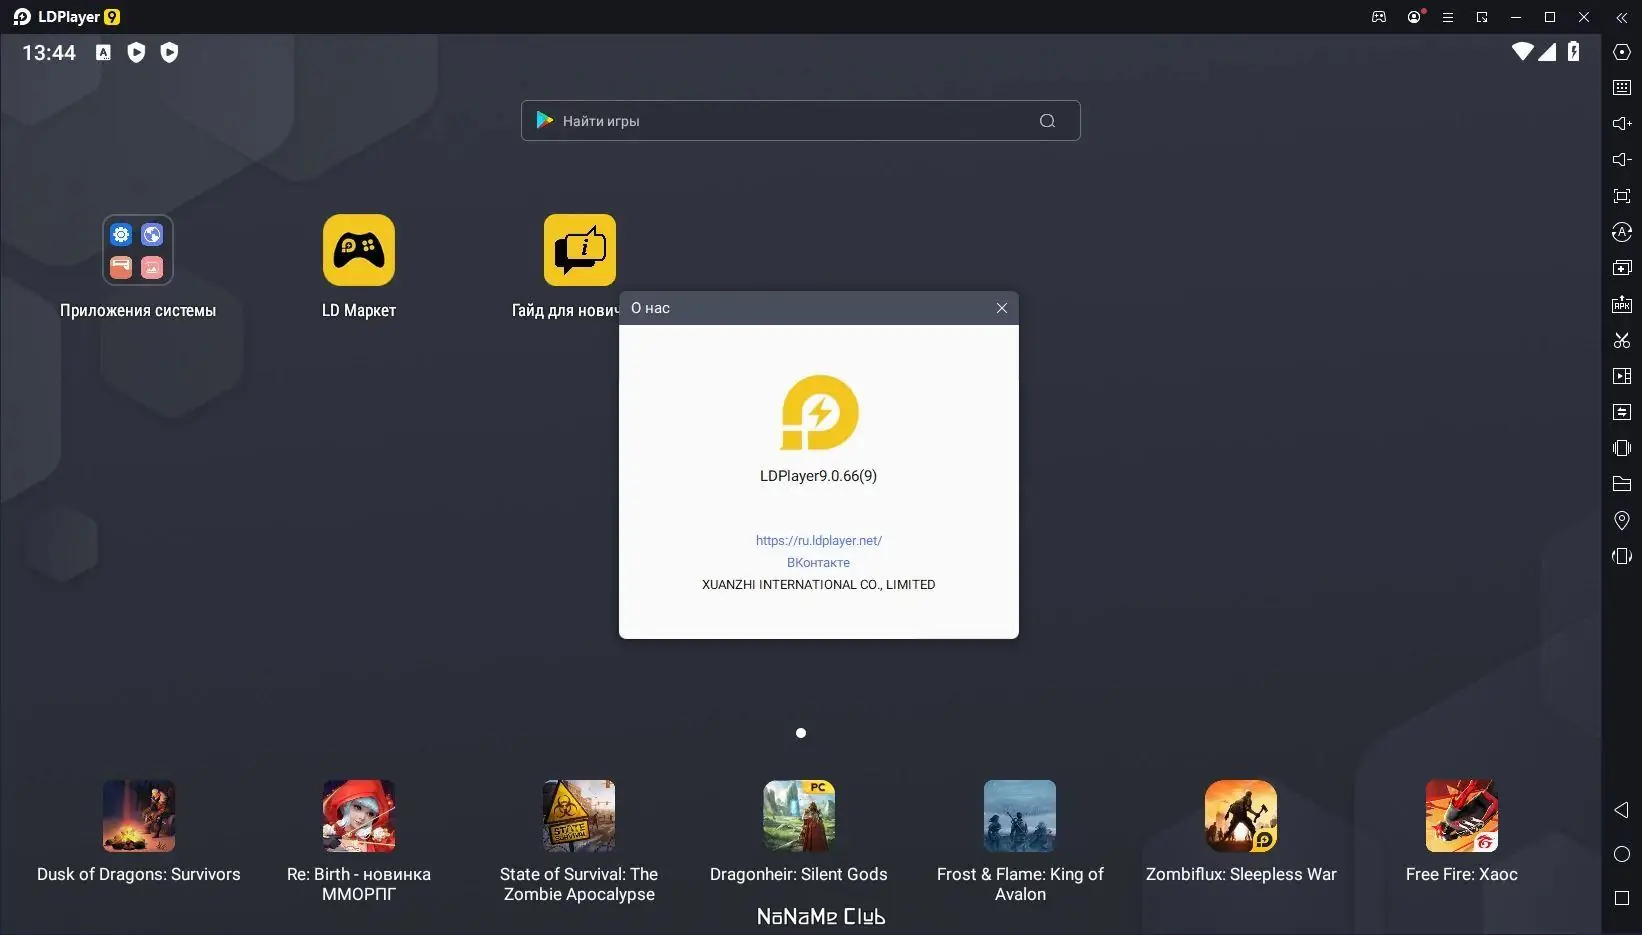Click the LDPlayer logo in О нас dialog
This screenshot has height=935, width=1642.
[x=819, y=412]
